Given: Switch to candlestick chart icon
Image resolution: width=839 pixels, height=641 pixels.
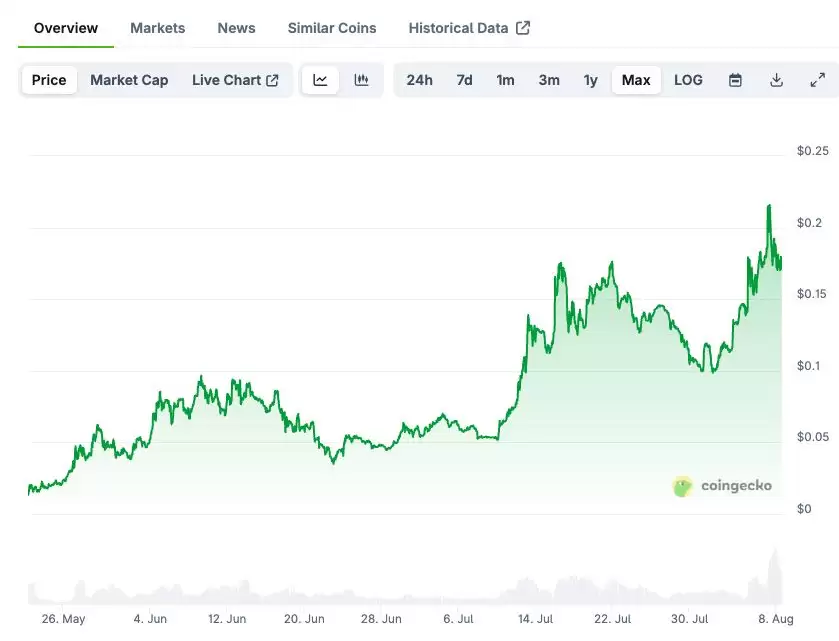Looking at the screenshot, I should [x=361, y=80].
